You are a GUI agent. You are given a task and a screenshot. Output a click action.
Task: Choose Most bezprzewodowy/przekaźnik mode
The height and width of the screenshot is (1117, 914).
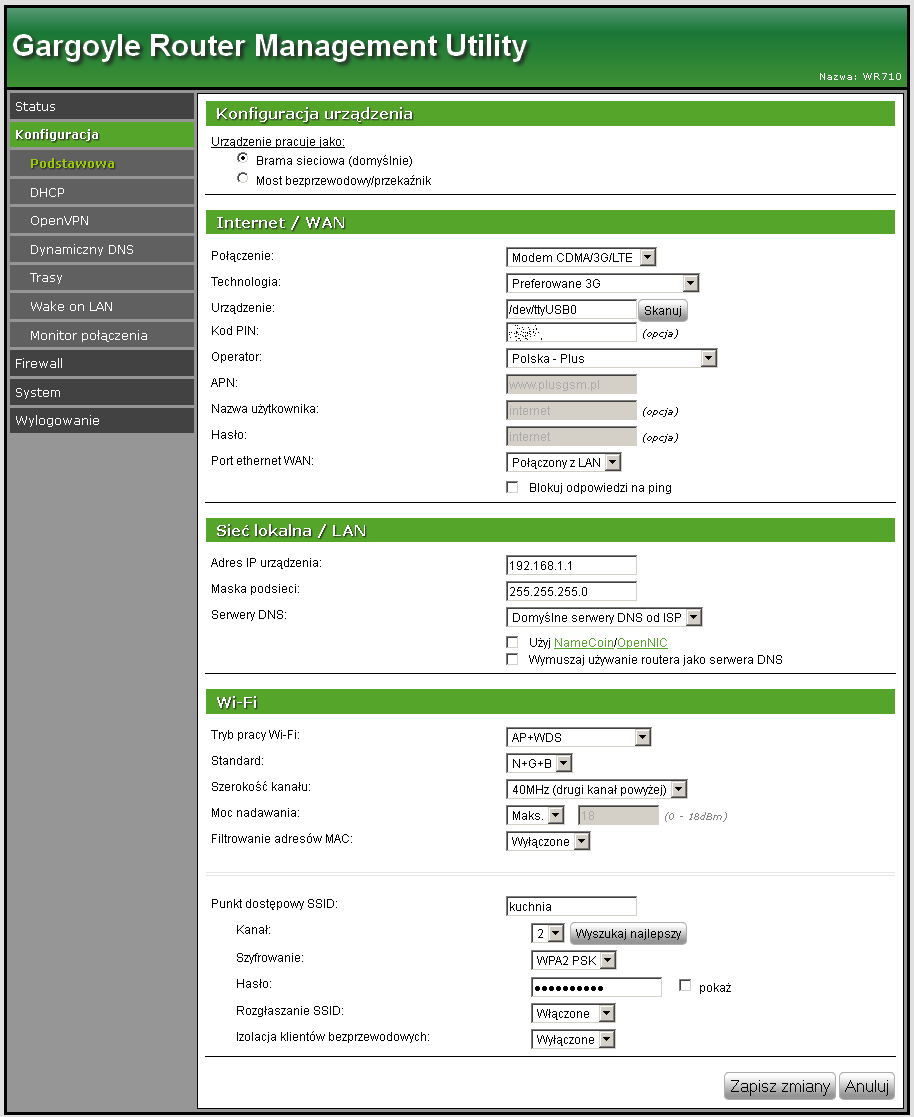coord(242,179)
